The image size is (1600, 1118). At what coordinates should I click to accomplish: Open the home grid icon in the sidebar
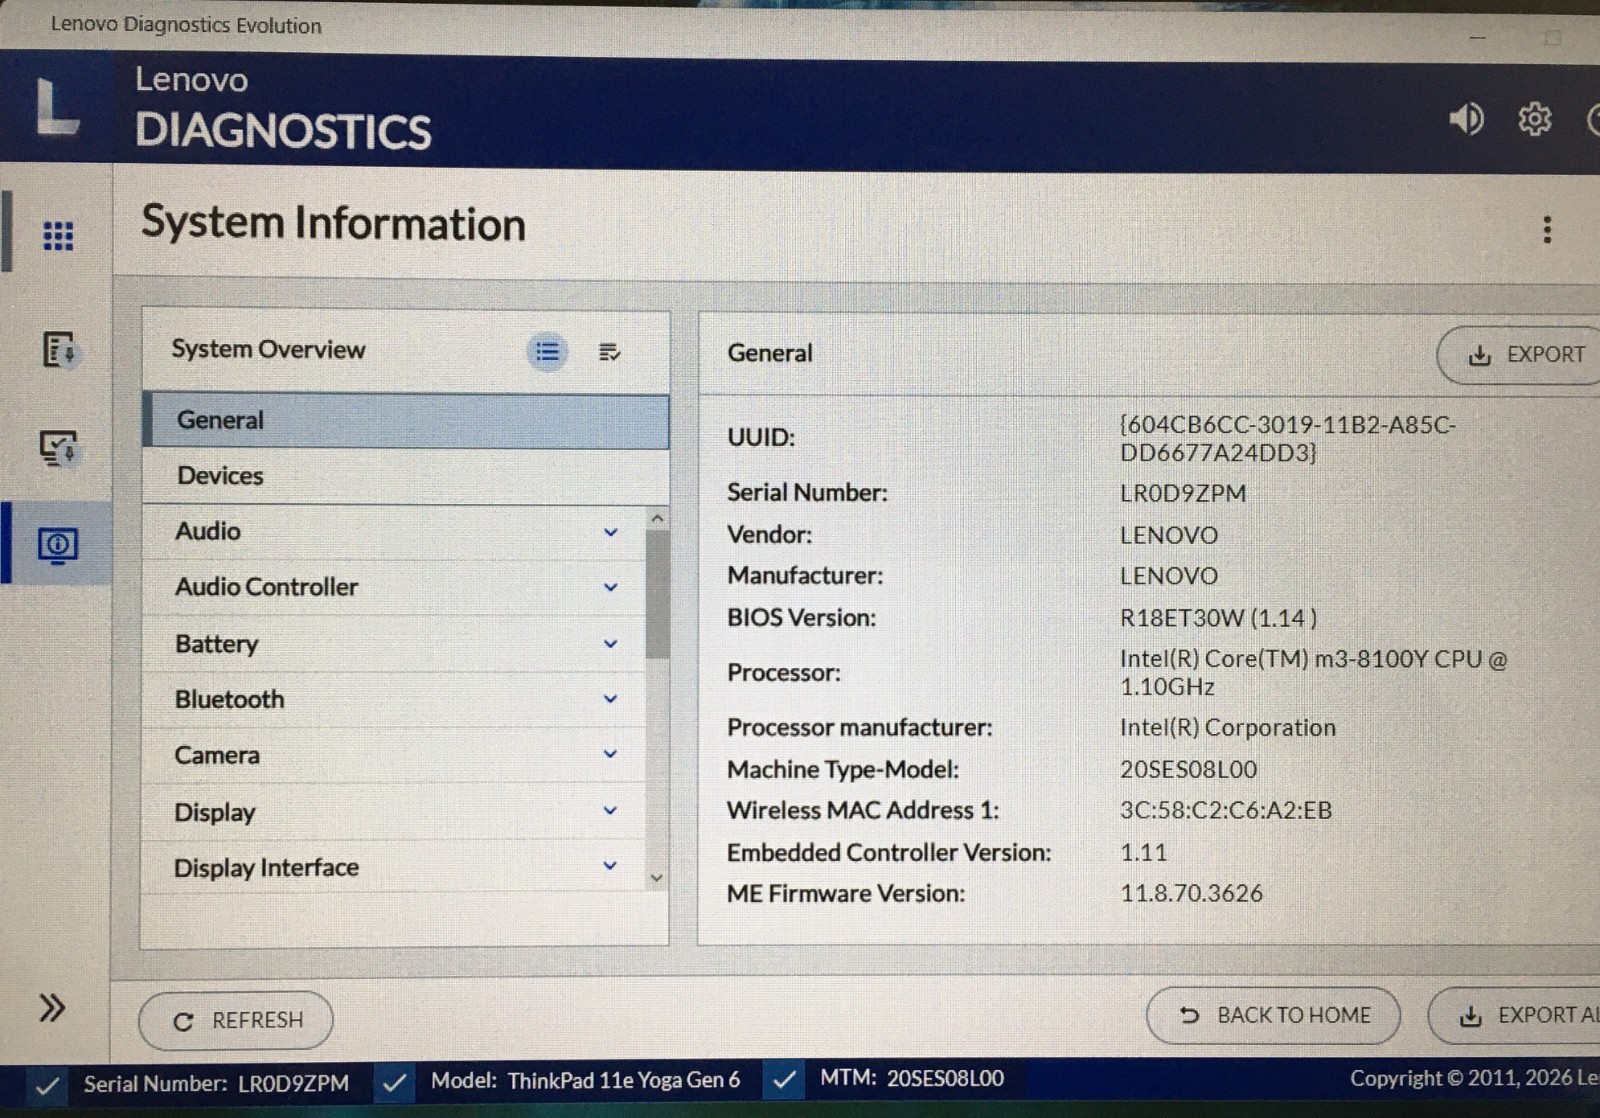(x=58, y=235)
